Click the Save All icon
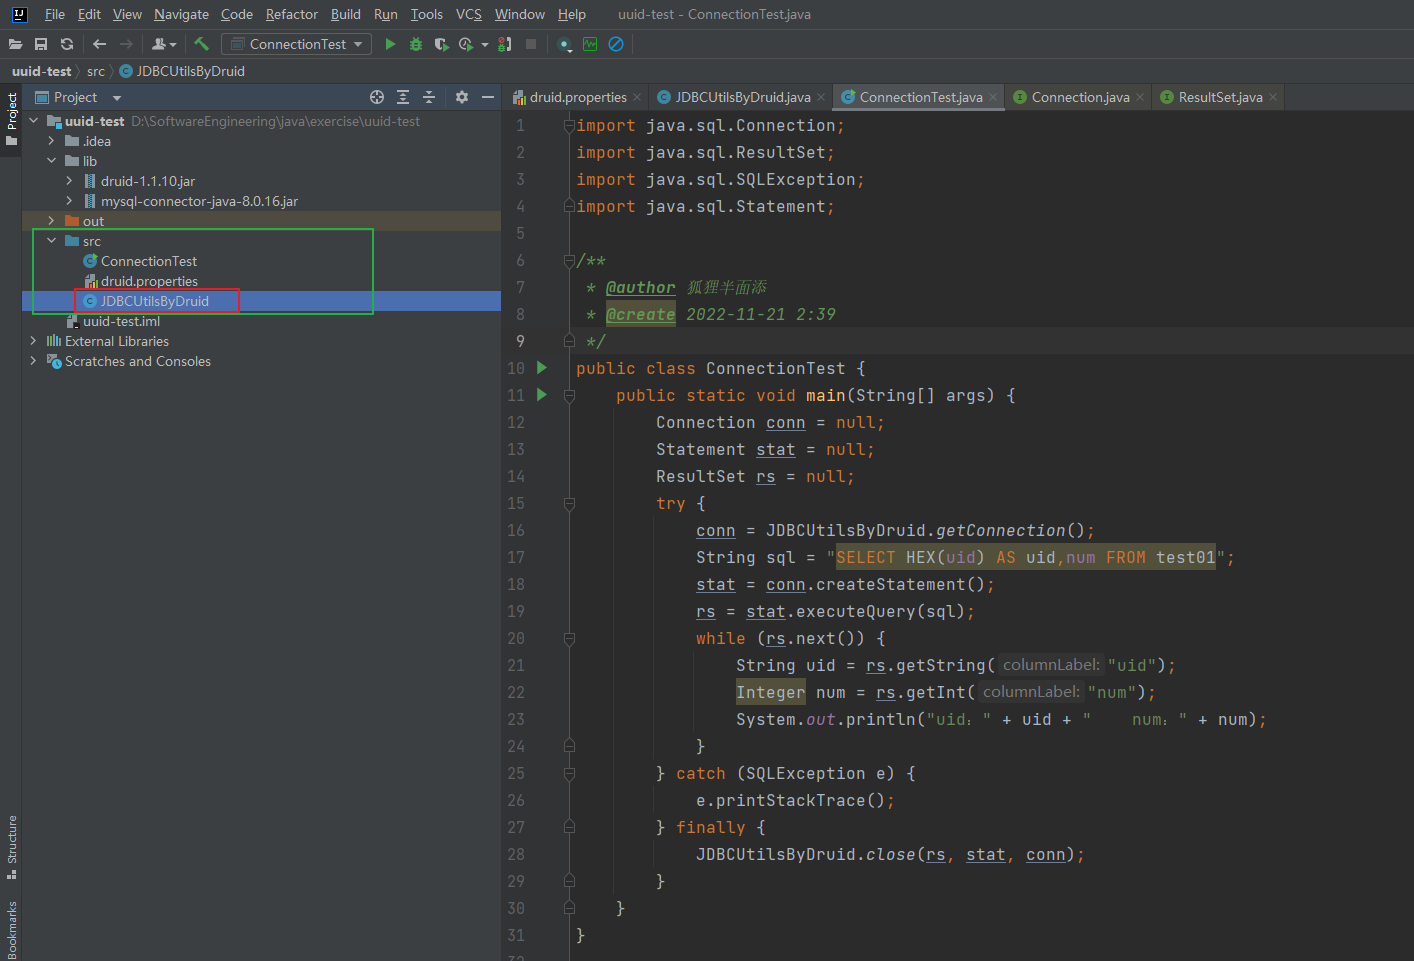This screenshot has height=961, width=1414. click(41, 44)
